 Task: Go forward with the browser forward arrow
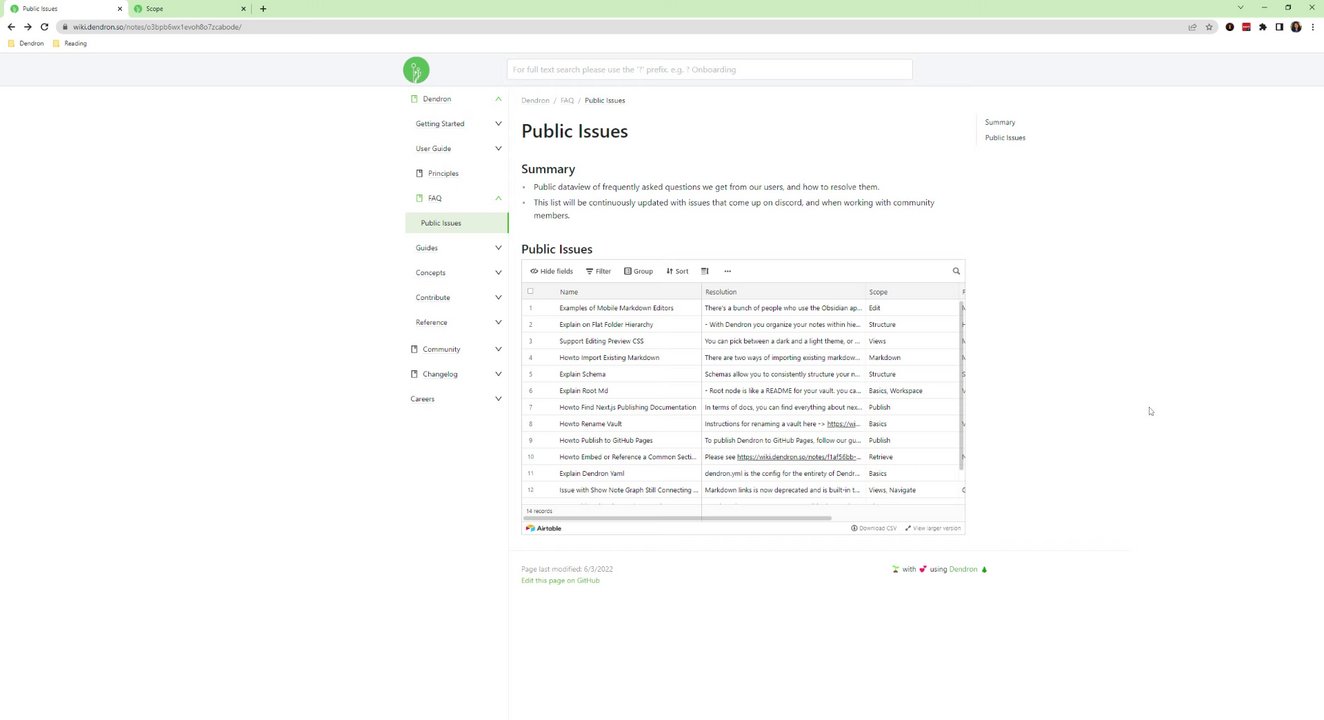click(x=27, y=27)
